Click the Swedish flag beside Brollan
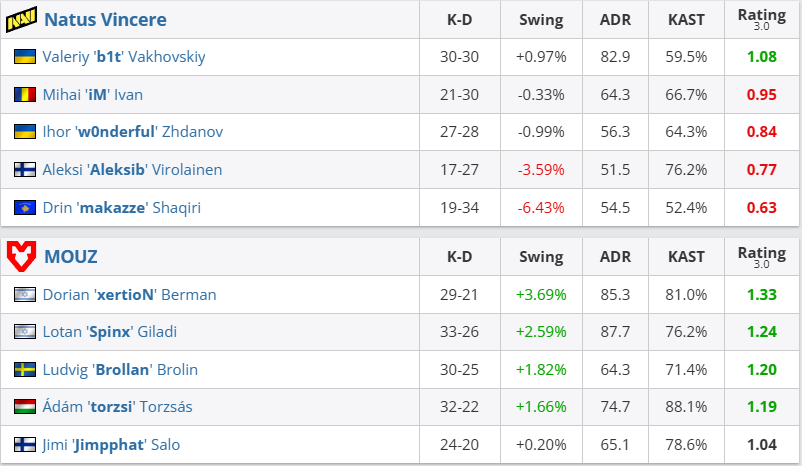This screenshot has width=802, height=466. click(25, 370)
